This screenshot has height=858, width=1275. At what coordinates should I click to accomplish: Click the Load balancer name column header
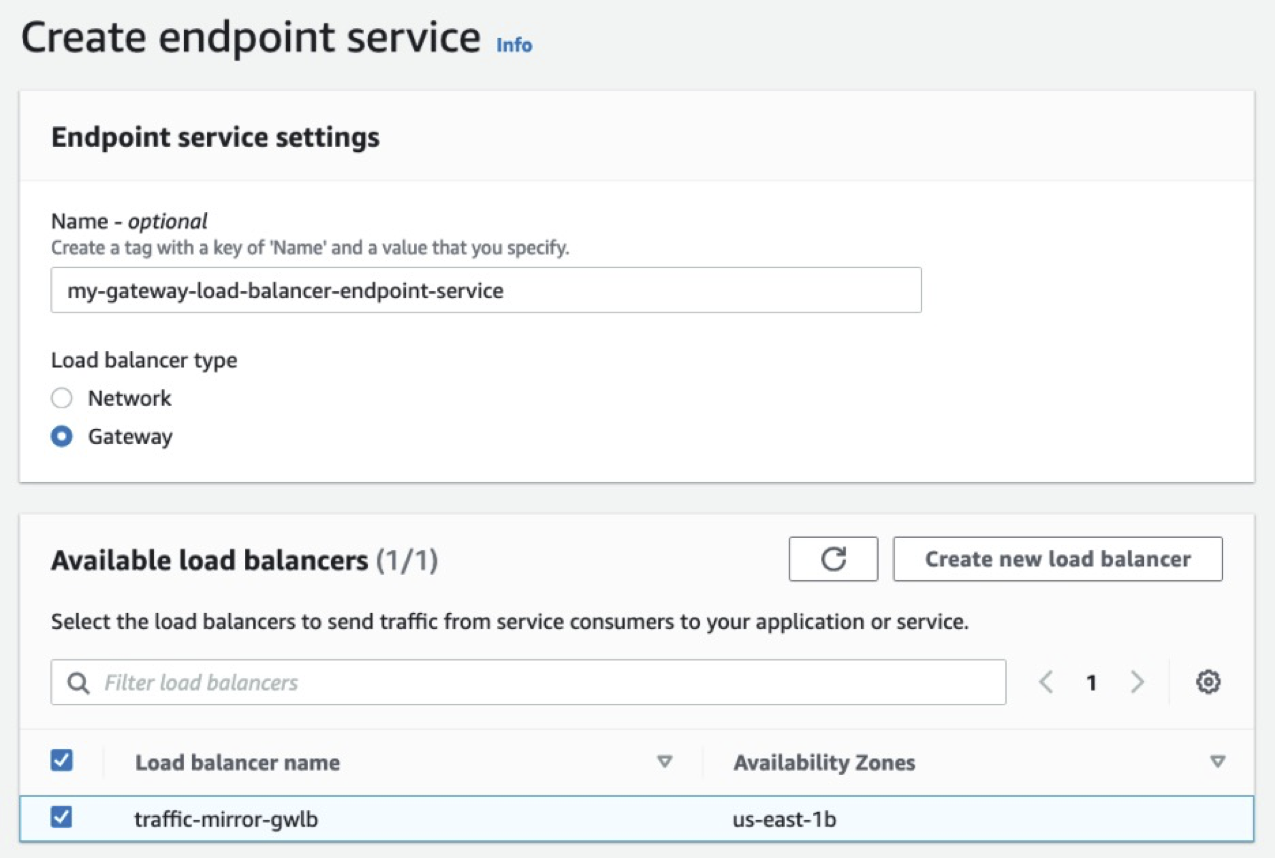pos(236,762)
